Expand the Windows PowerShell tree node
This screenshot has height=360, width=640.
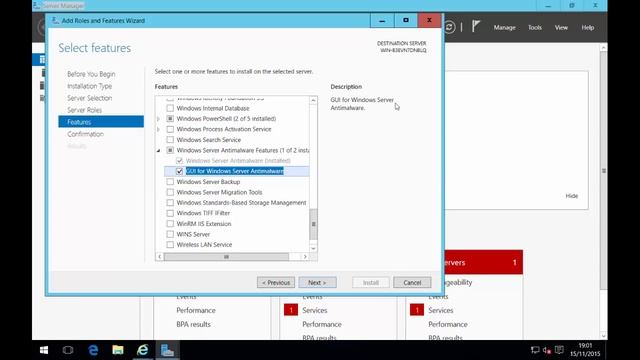(x=159, y=119)
